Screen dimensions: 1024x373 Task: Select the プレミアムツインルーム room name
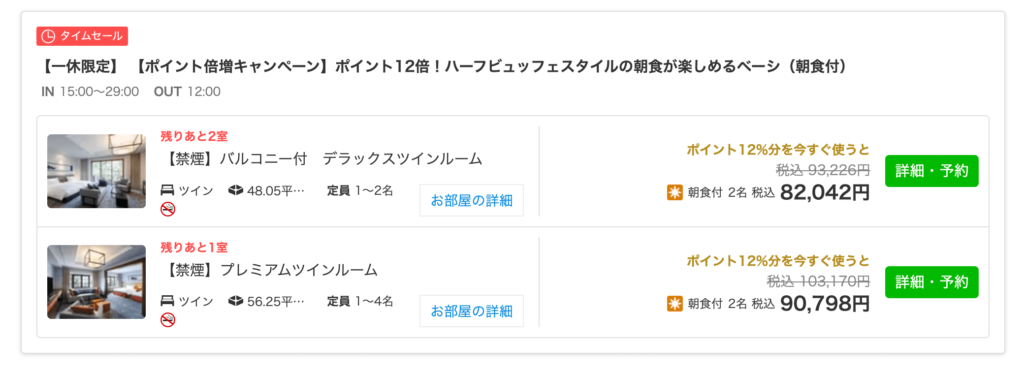click(x=270, y=269)
